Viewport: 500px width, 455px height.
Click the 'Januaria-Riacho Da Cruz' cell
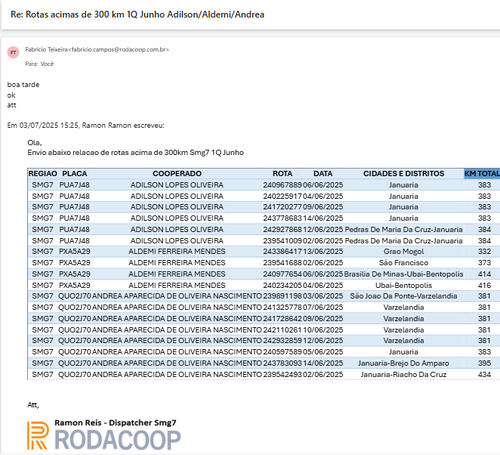tap(404, 375)
